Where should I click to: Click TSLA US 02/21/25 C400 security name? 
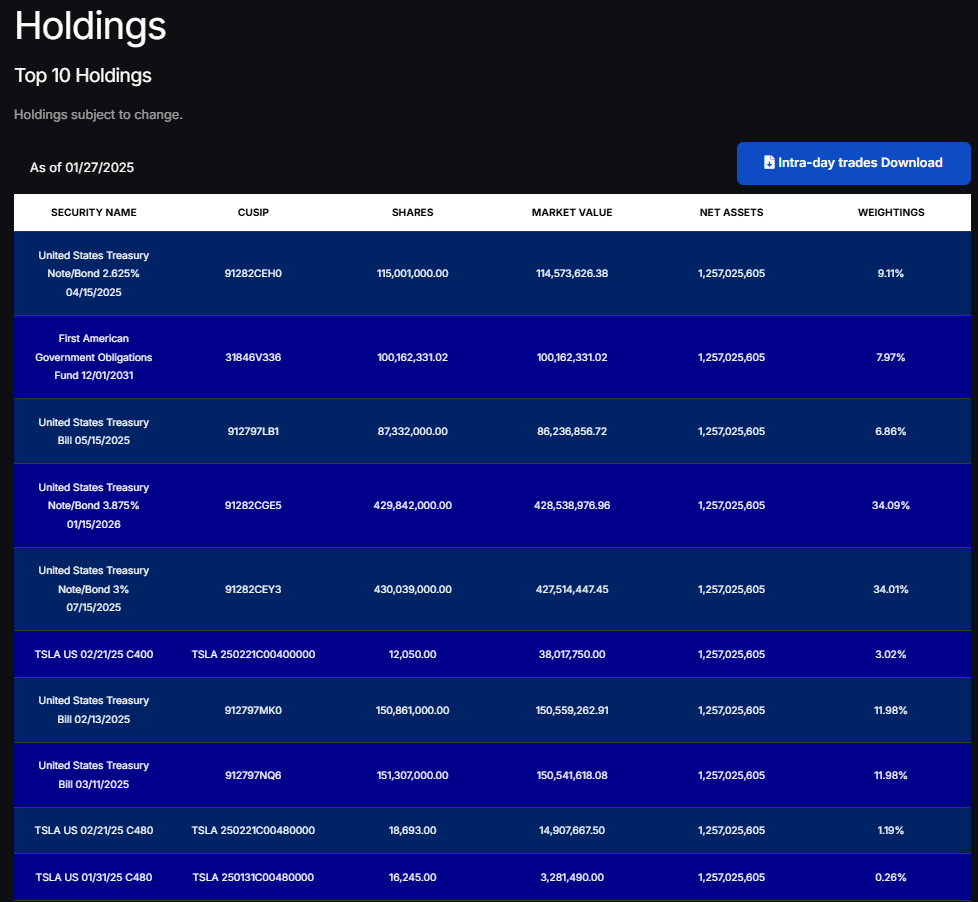coord(94,654)
